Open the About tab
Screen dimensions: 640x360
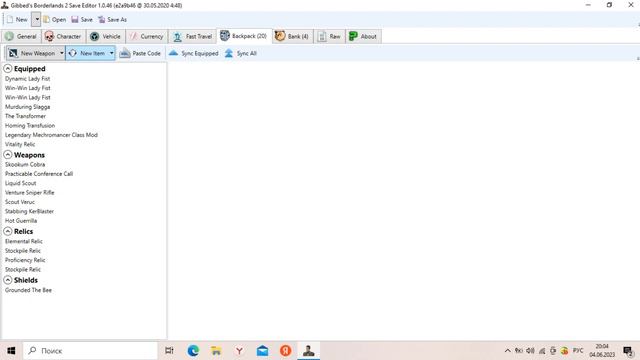[x=363, y=36]
